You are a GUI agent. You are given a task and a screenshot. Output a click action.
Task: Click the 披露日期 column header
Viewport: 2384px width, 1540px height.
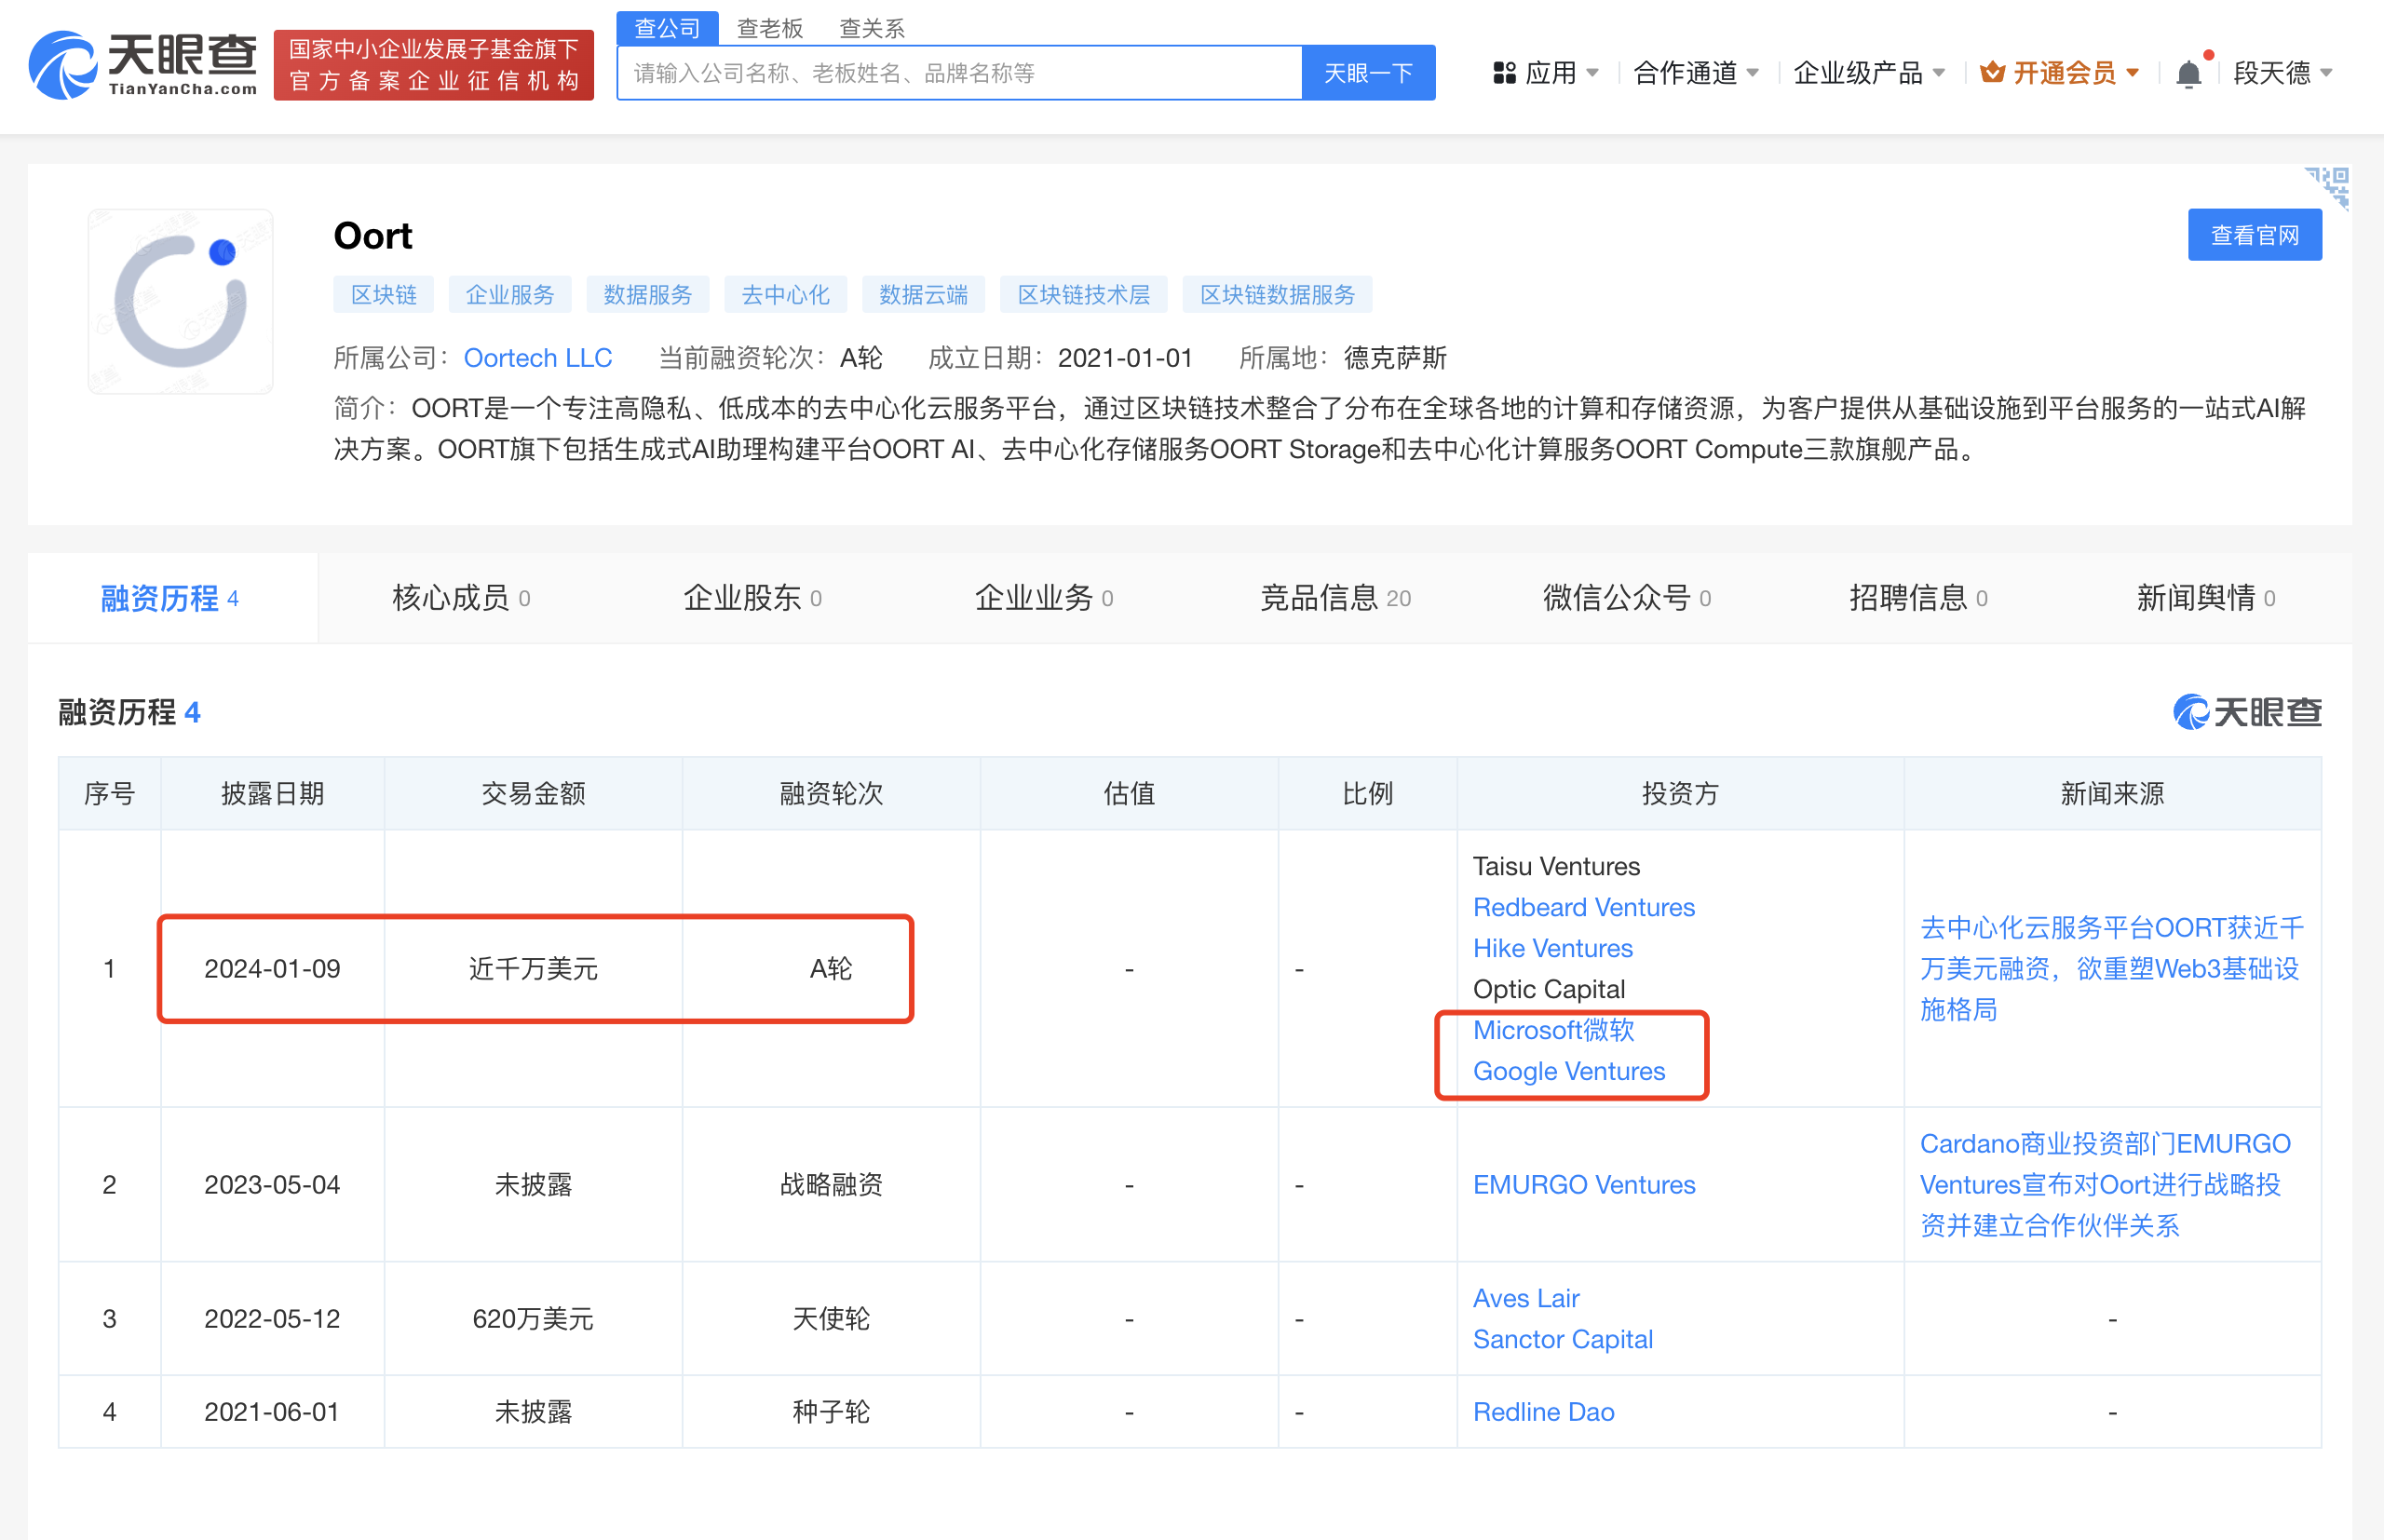click(272, 794)
